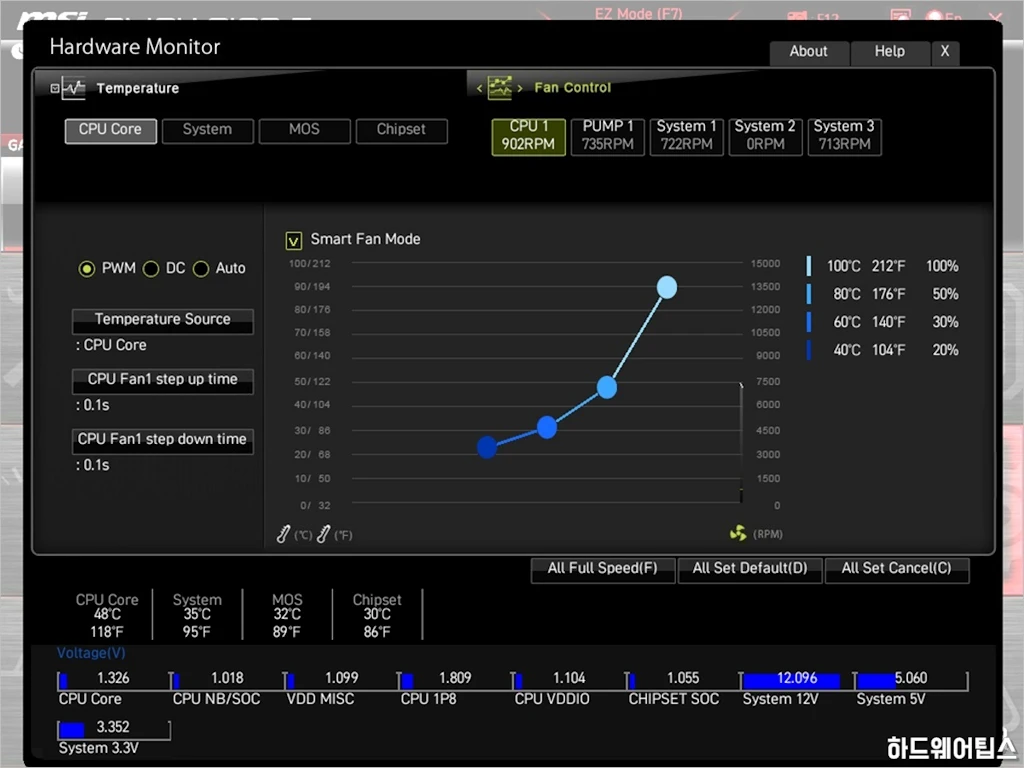Screen dimensions: 1024x768
Task: Click the System 5V 5.060 voltage bar
Action: [911, 681]
